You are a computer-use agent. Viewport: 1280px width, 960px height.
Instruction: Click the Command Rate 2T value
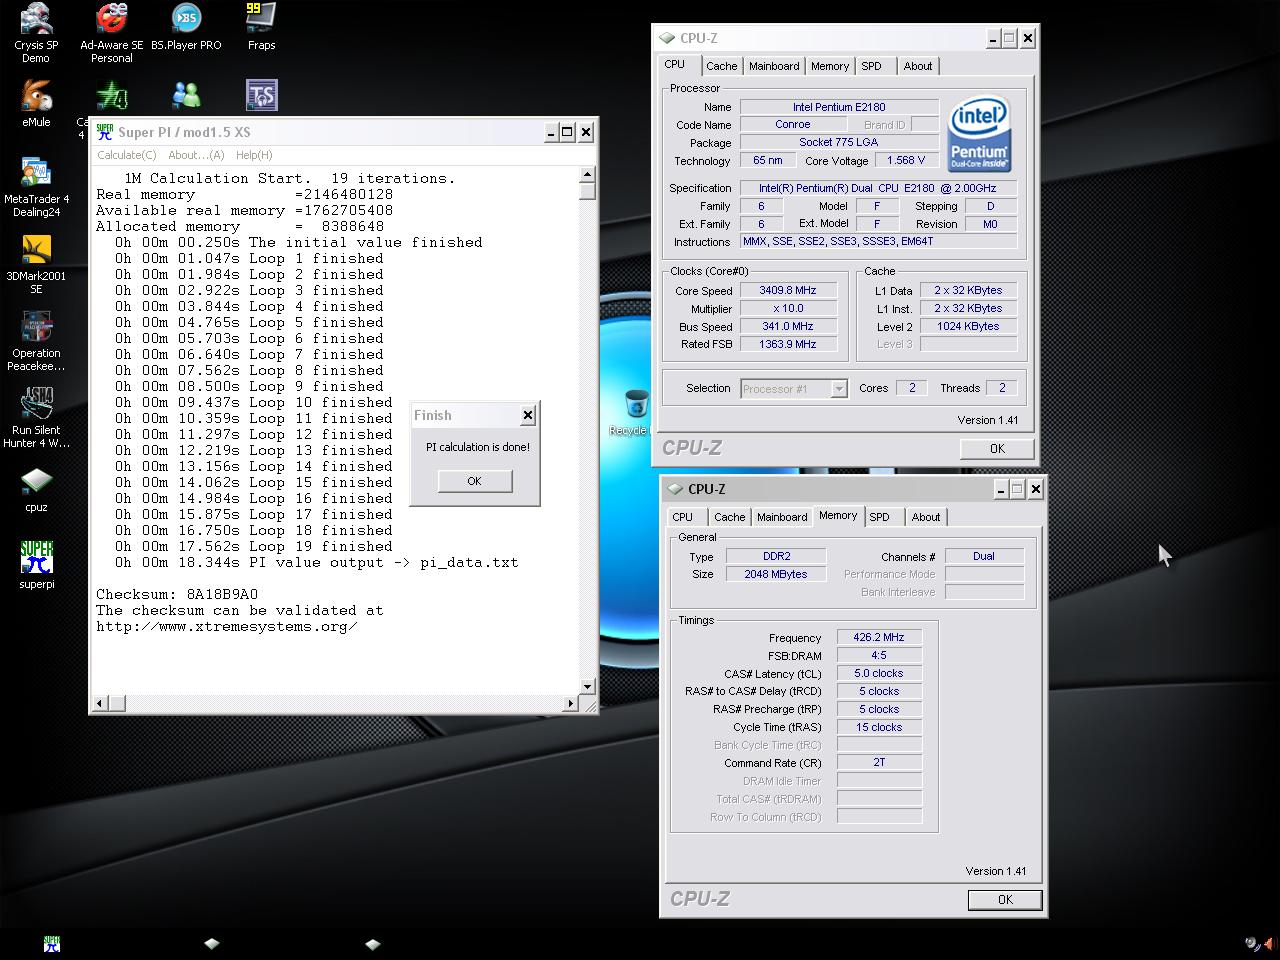coord(879,762)
